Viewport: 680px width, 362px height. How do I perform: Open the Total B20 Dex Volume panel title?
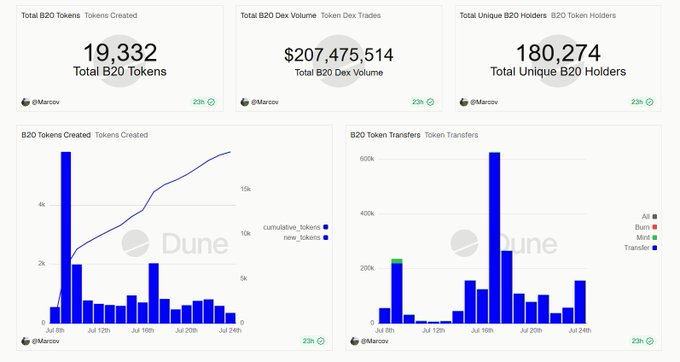(x=278, y=15)
